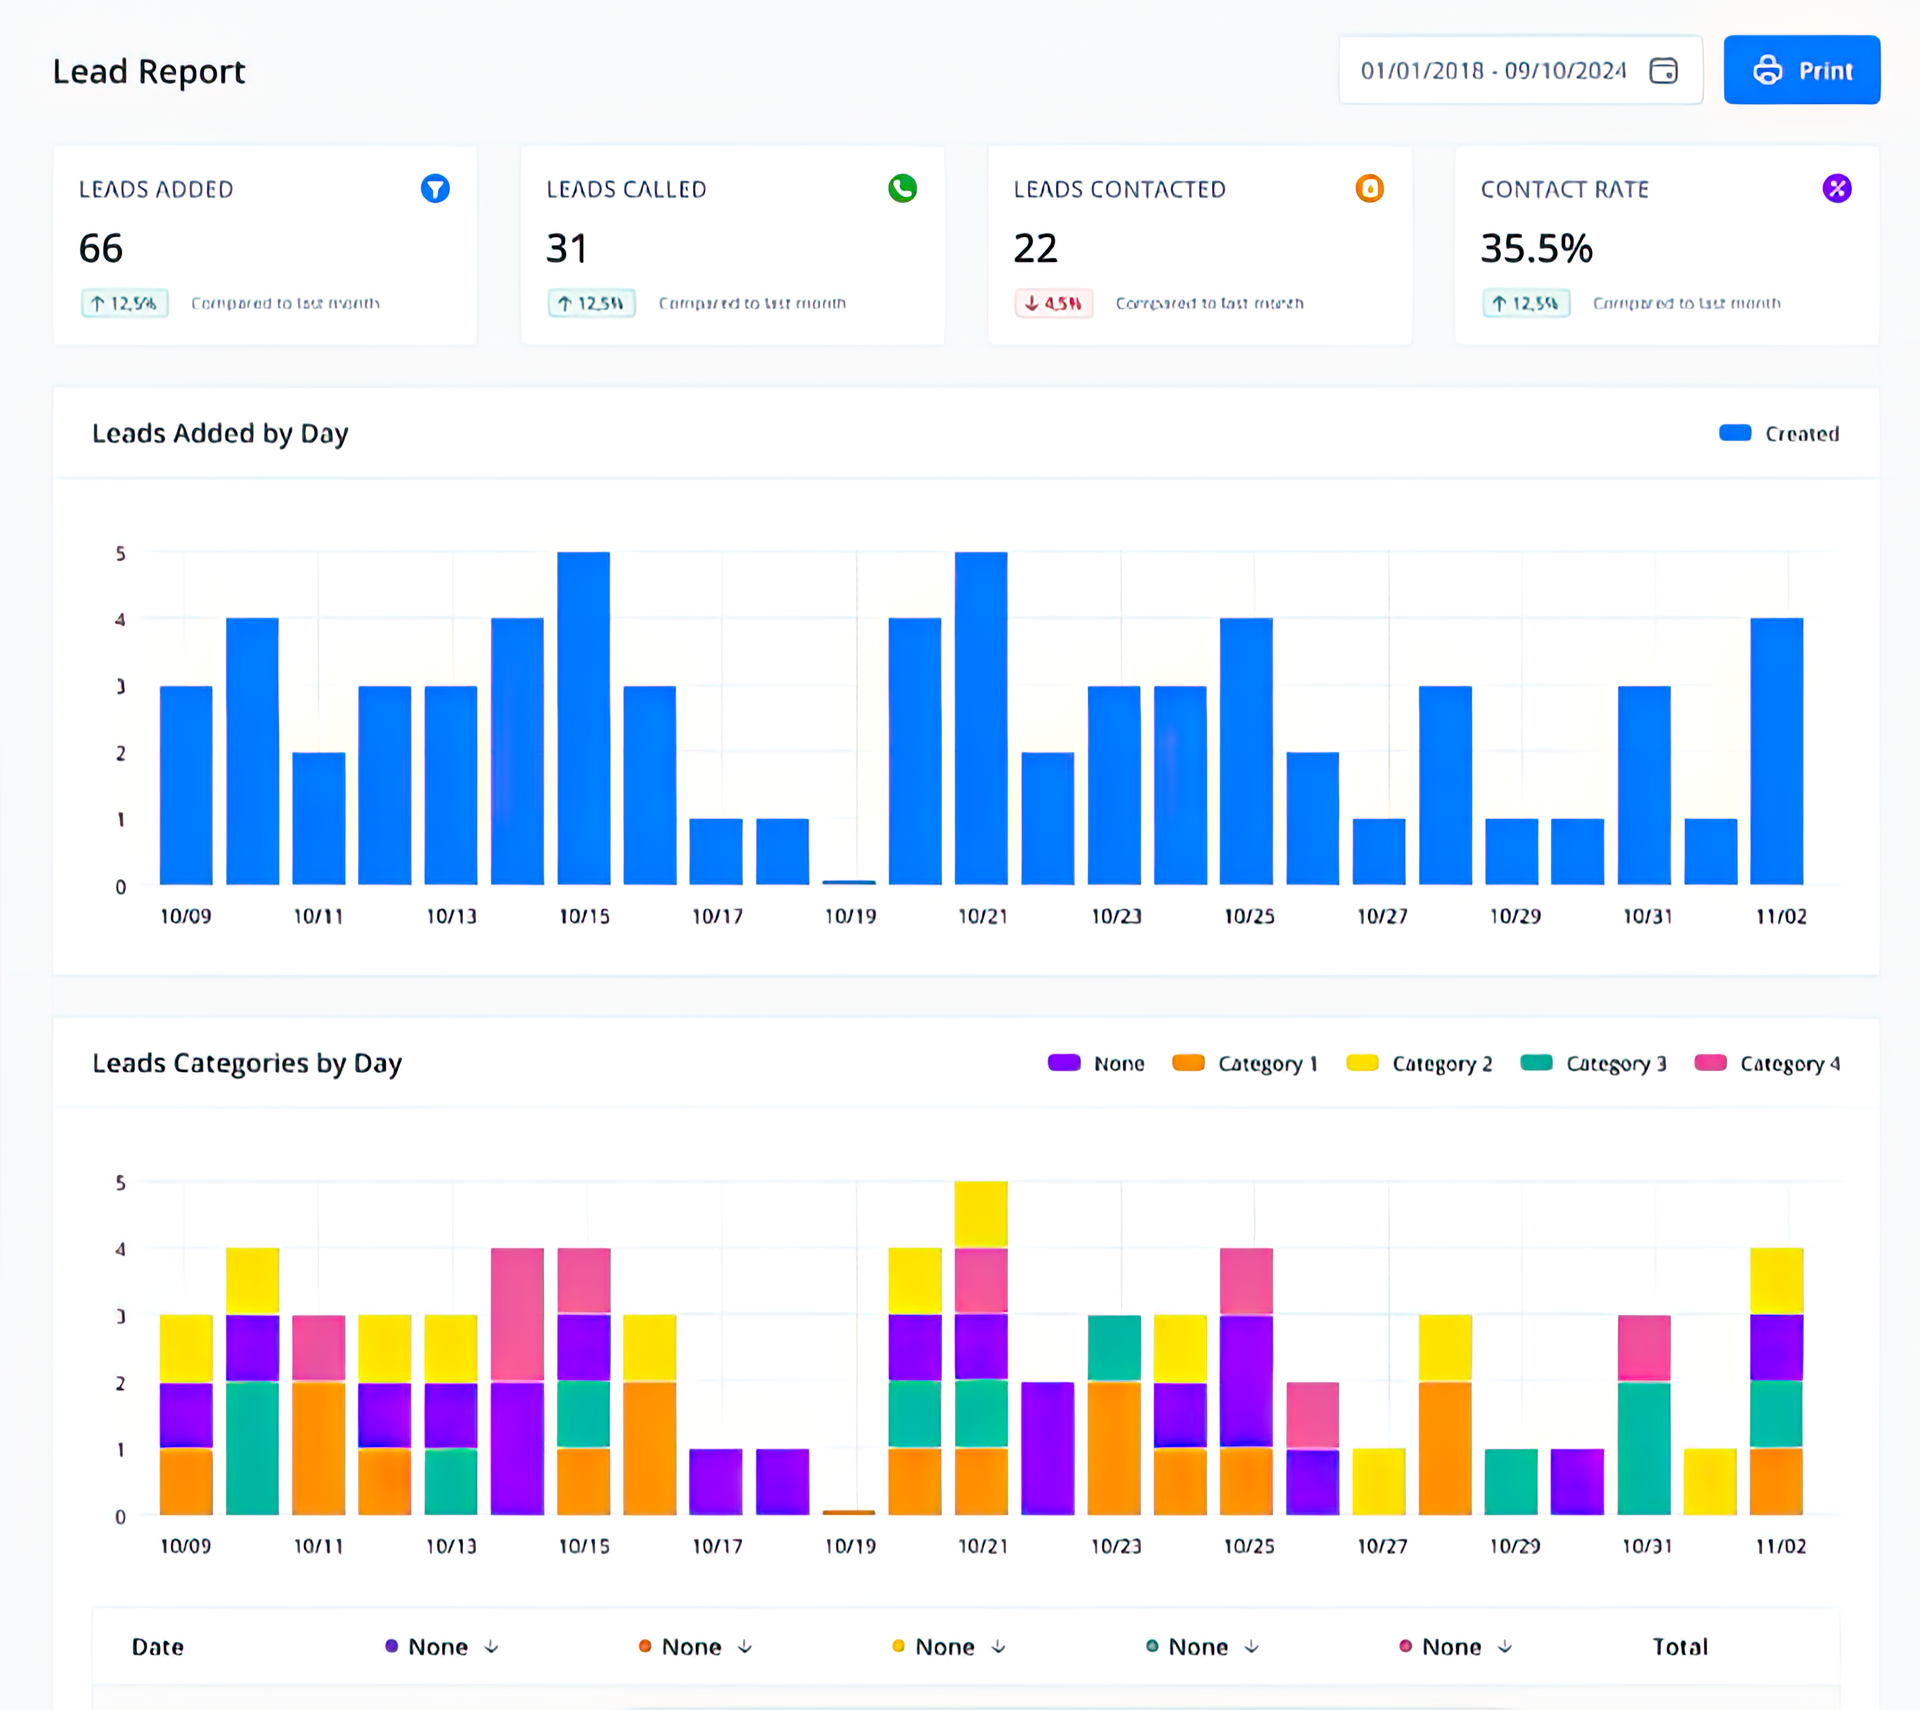Image resolution: width=1920 pixels, height=1710 pixels.
Task: Click the red 4.5% decrease badge under Leads Contacted
Action: [x=1053, y=303]
